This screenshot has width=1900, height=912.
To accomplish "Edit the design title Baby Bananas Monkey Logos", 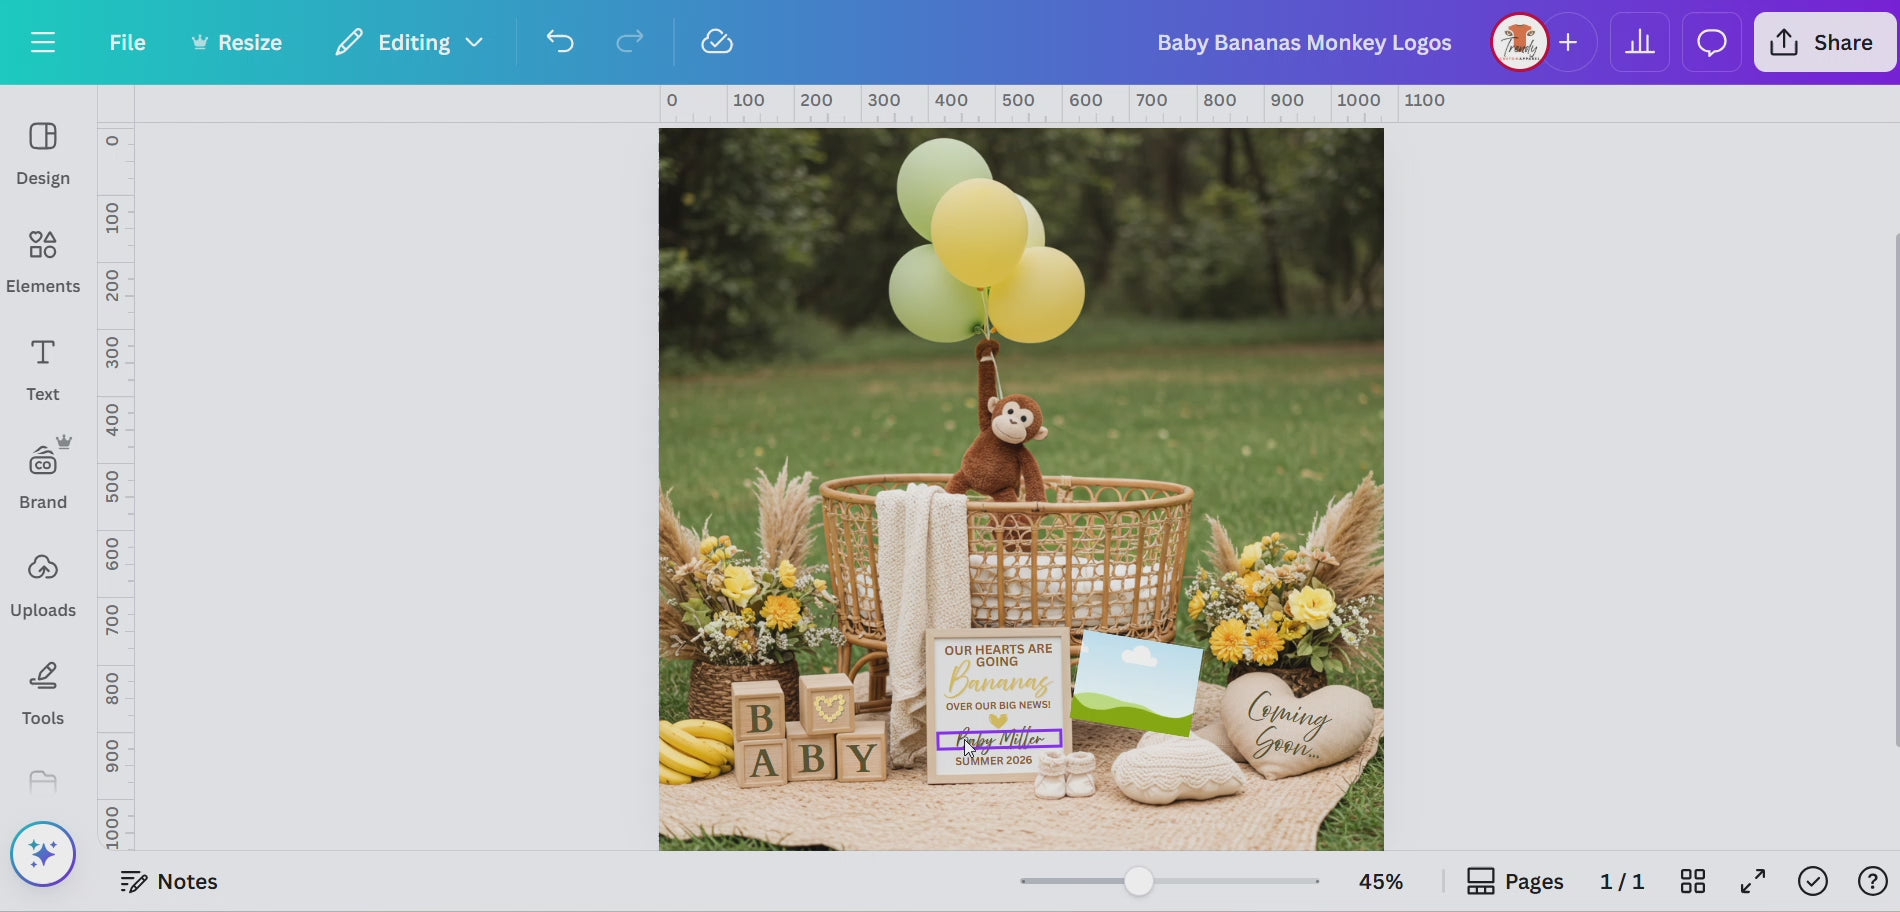I will 1304,42.
